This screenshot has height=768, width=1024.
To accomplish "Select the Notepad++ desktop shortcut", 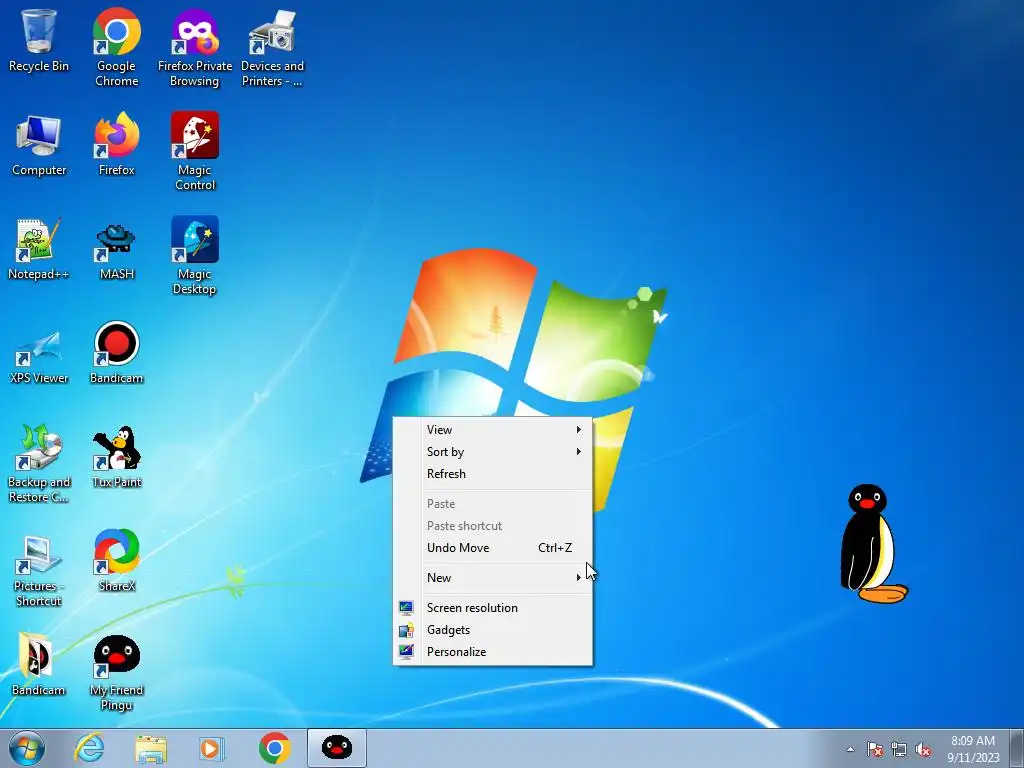I will pyautogui.click(x=39, y=248).
